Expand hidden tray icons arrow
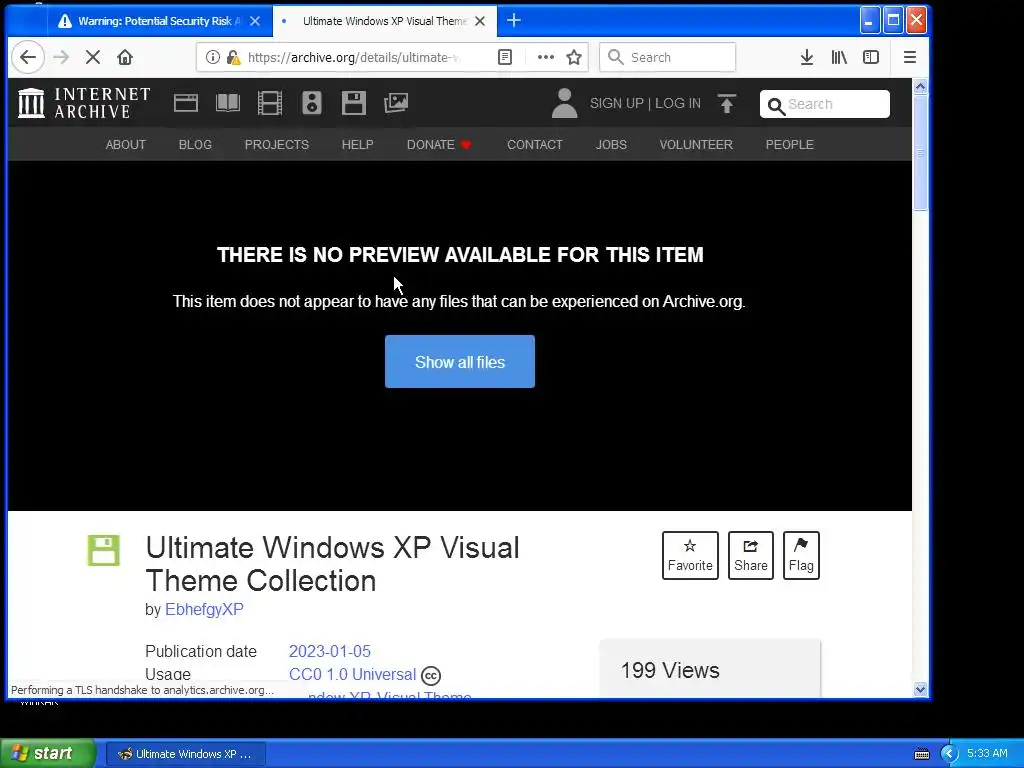Screen dimensions: 1024x768 click(950, 754)
